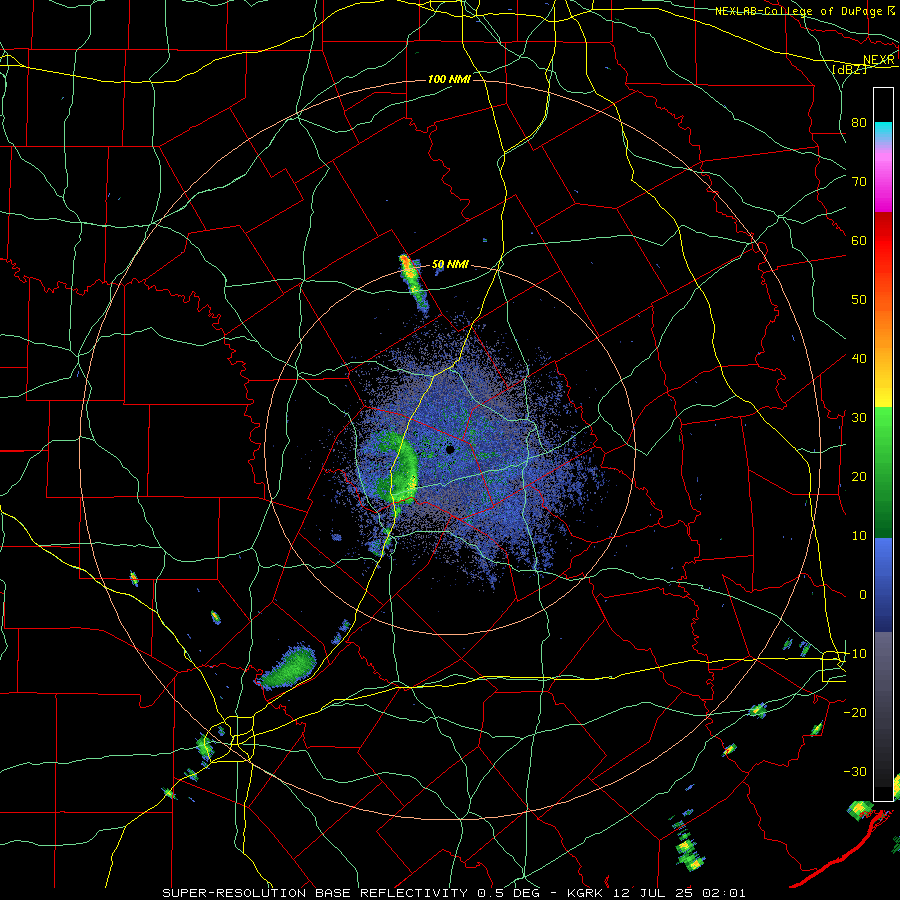Click the black radar site dot
The height and width of the screenshot is (900, 900).
450,449
